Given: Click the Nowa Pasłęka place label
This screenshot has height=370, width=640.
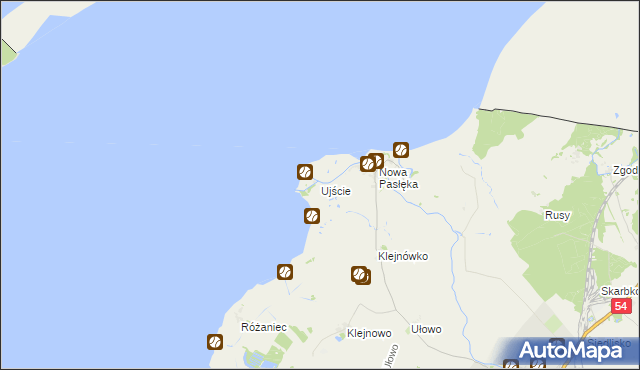Looking at the screenshot, I should click(398, 179).
